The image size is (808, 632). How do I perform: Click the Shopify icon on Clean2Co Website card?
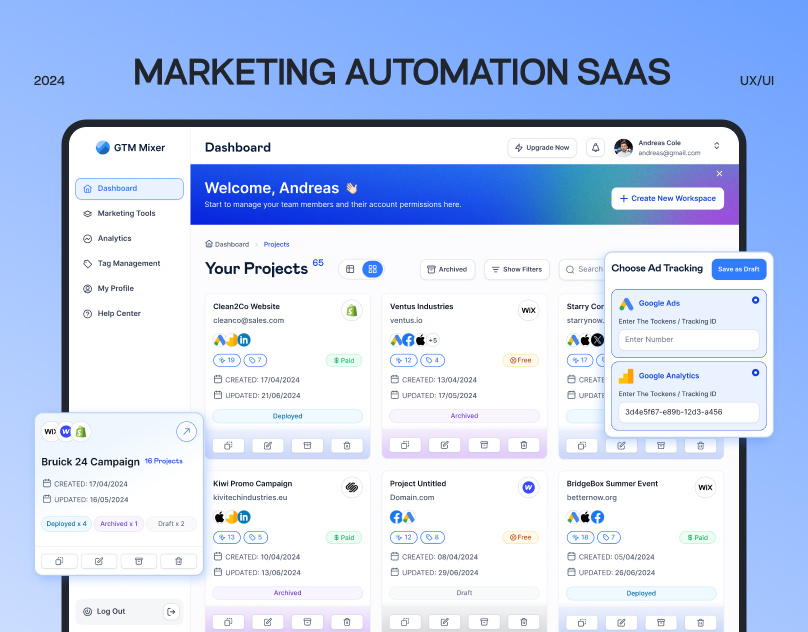[x=351, y=311]
